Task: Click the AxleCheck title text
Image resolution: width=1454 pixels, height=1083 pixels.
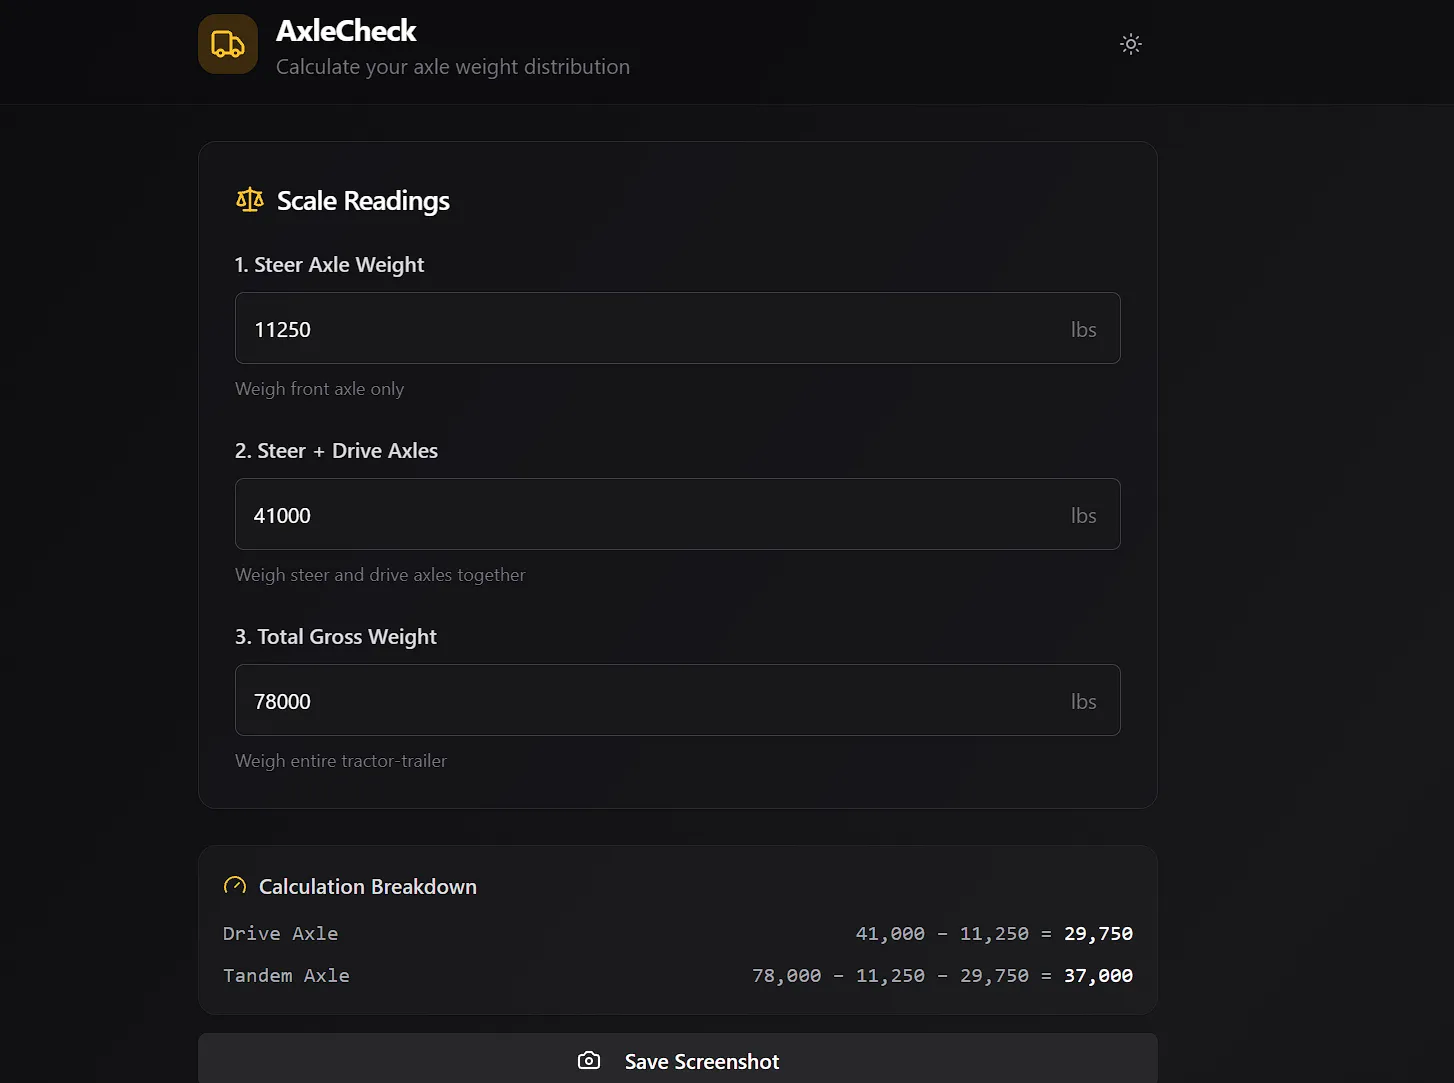Action: pyautogui.click(x=346, y=31)
